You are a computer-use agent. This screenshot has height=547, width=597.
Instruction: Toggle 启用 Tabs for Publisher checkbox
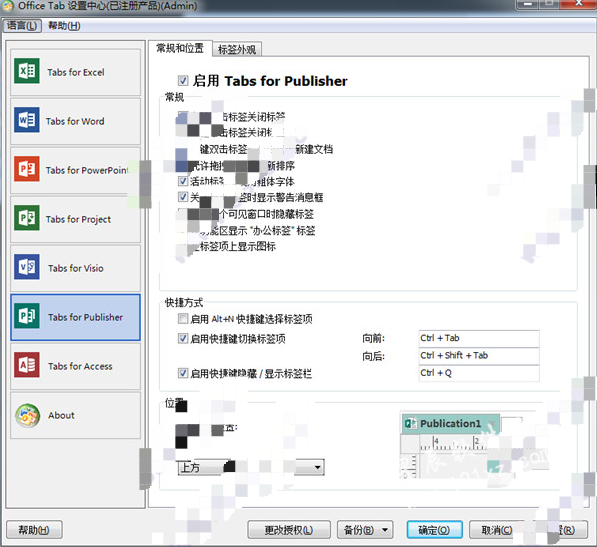pos(183,80)
